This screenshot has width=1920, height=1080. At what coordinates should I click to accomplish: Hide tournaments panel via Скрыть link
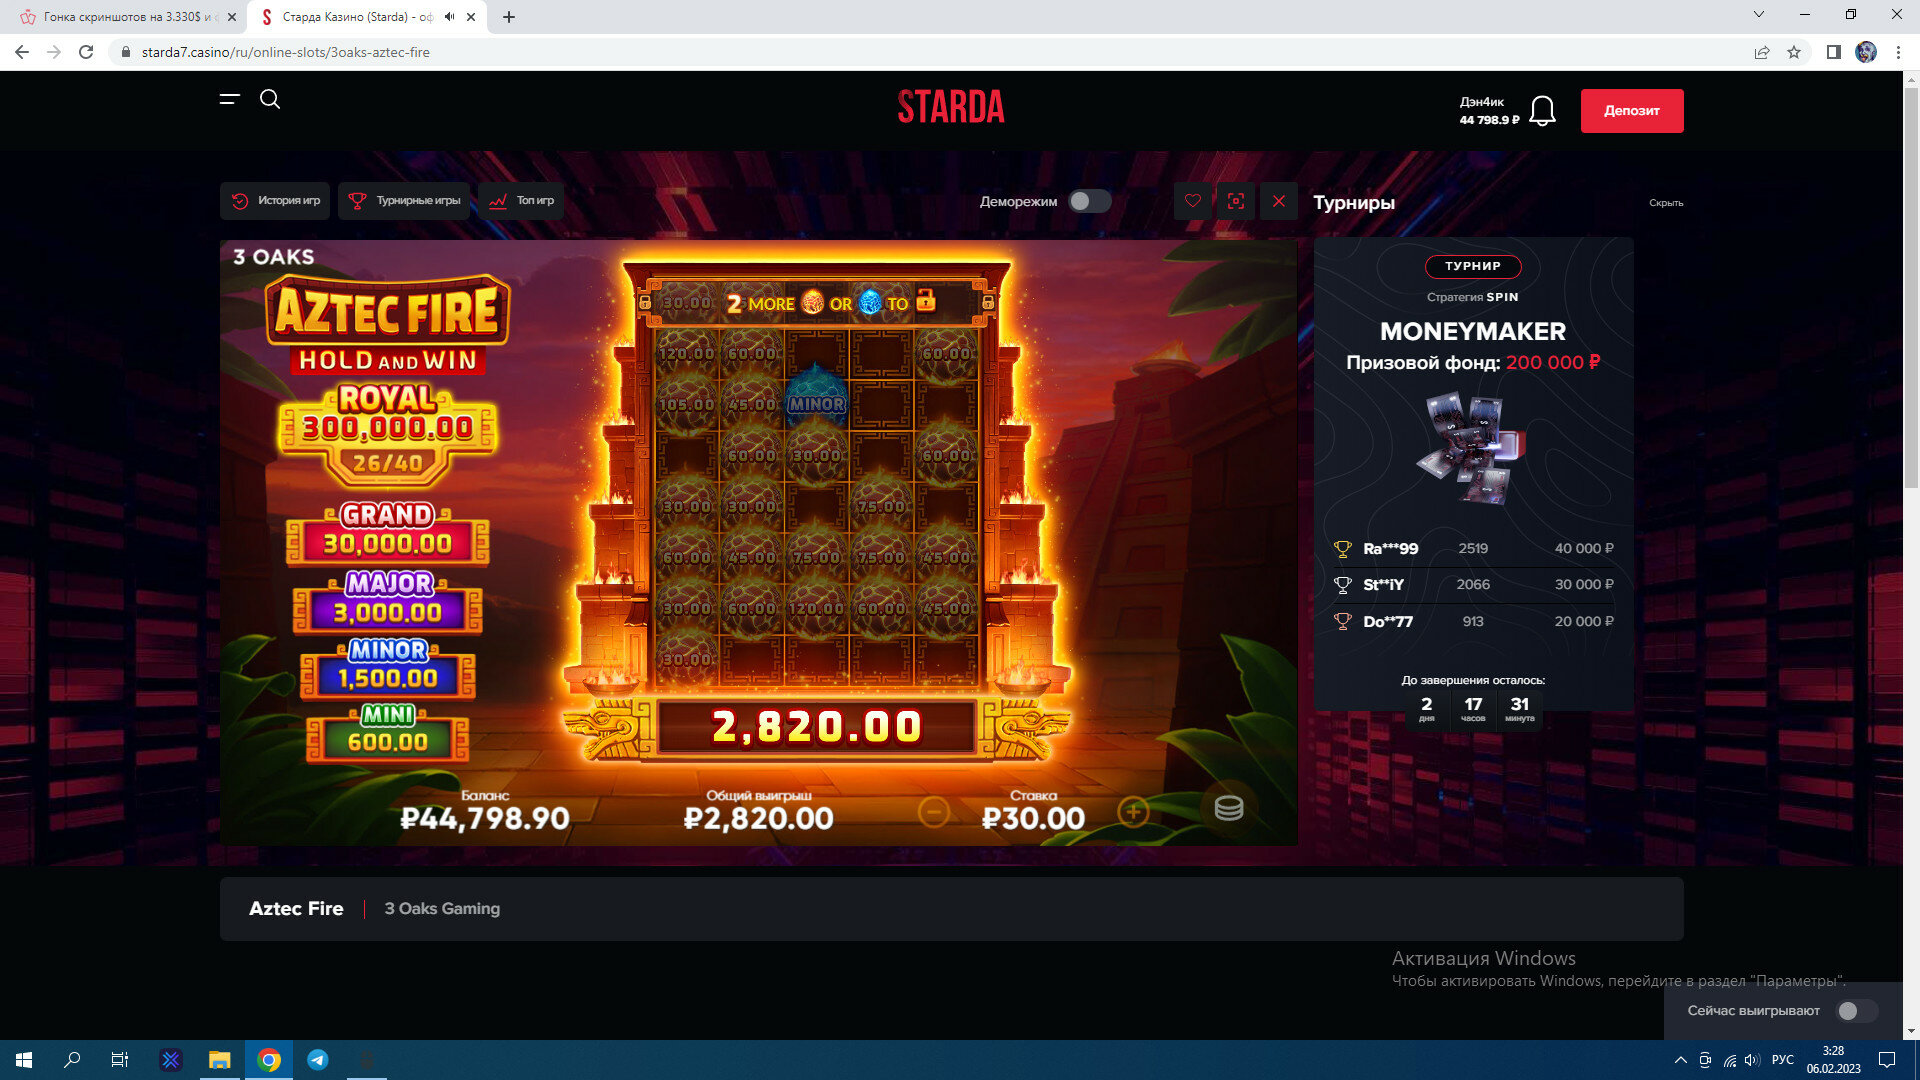(x=1665, y=203)
